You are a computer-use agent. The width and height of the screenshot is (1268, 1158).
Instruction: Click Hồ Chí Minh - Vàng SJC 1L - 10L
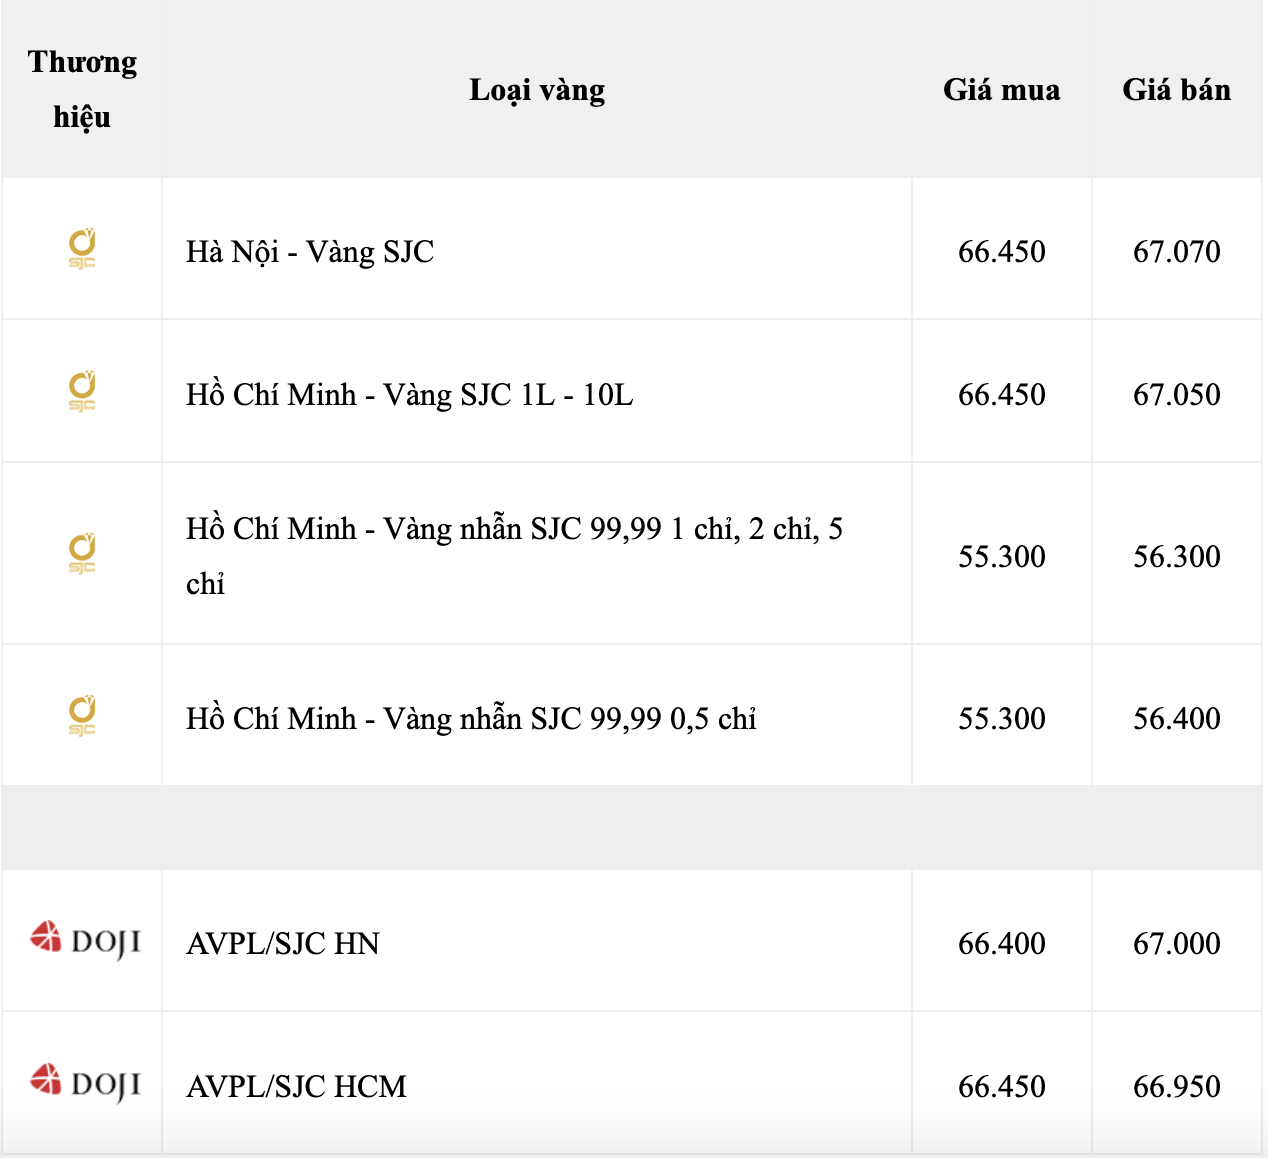(409, 395)
